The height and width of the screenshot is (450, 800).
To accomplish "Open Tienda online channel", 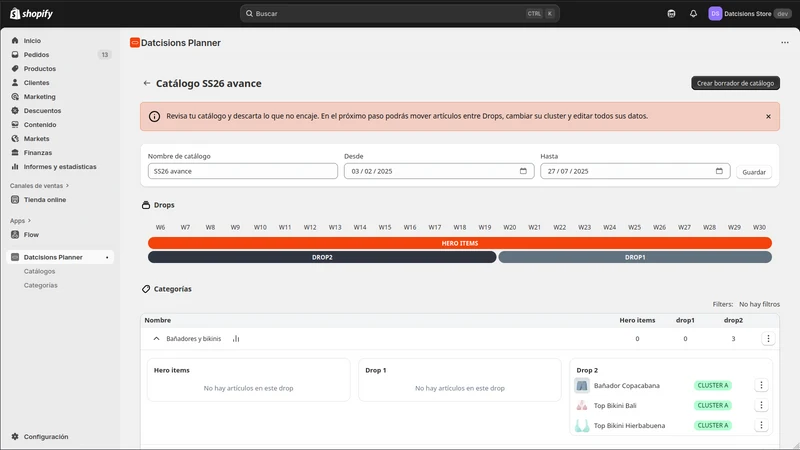I will [45, 199].
